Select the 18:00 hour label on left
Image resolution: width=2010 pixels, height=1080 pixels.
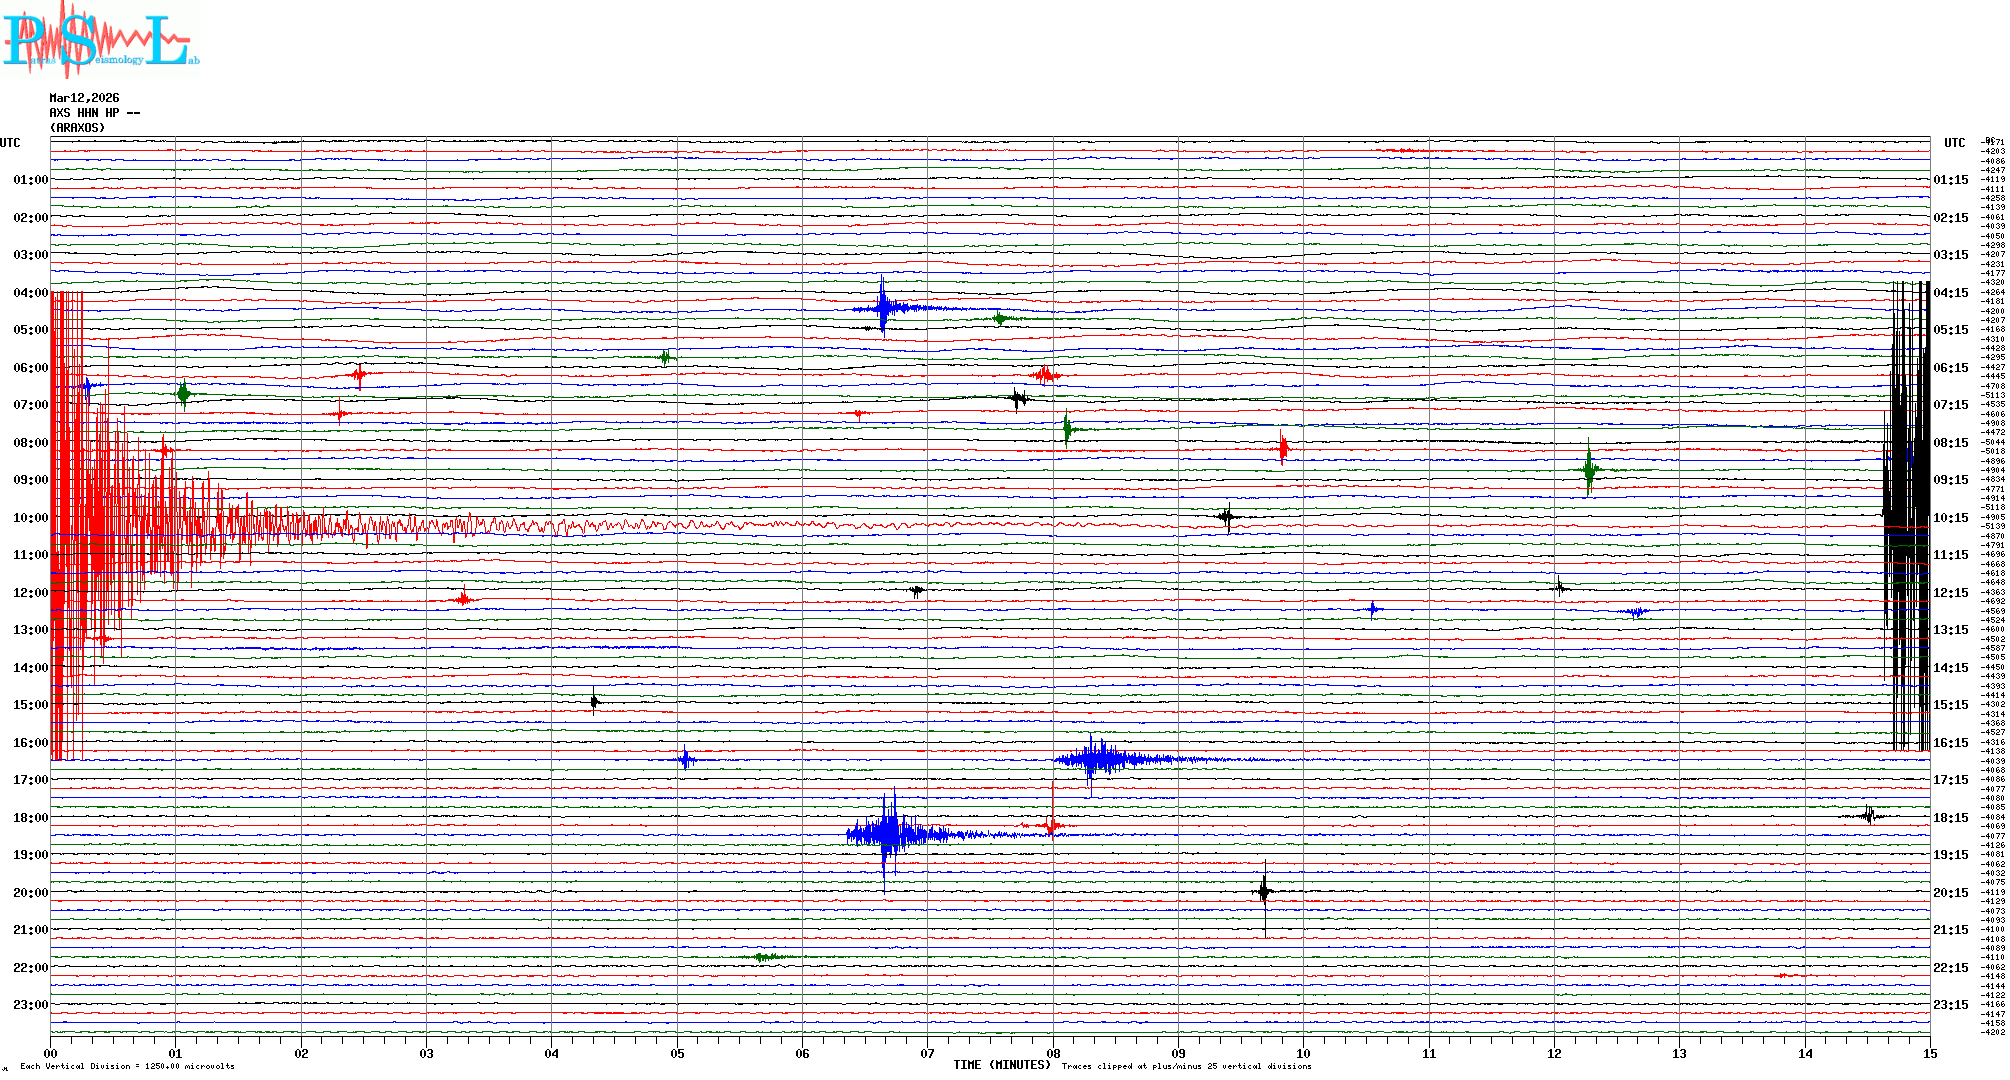30,818
